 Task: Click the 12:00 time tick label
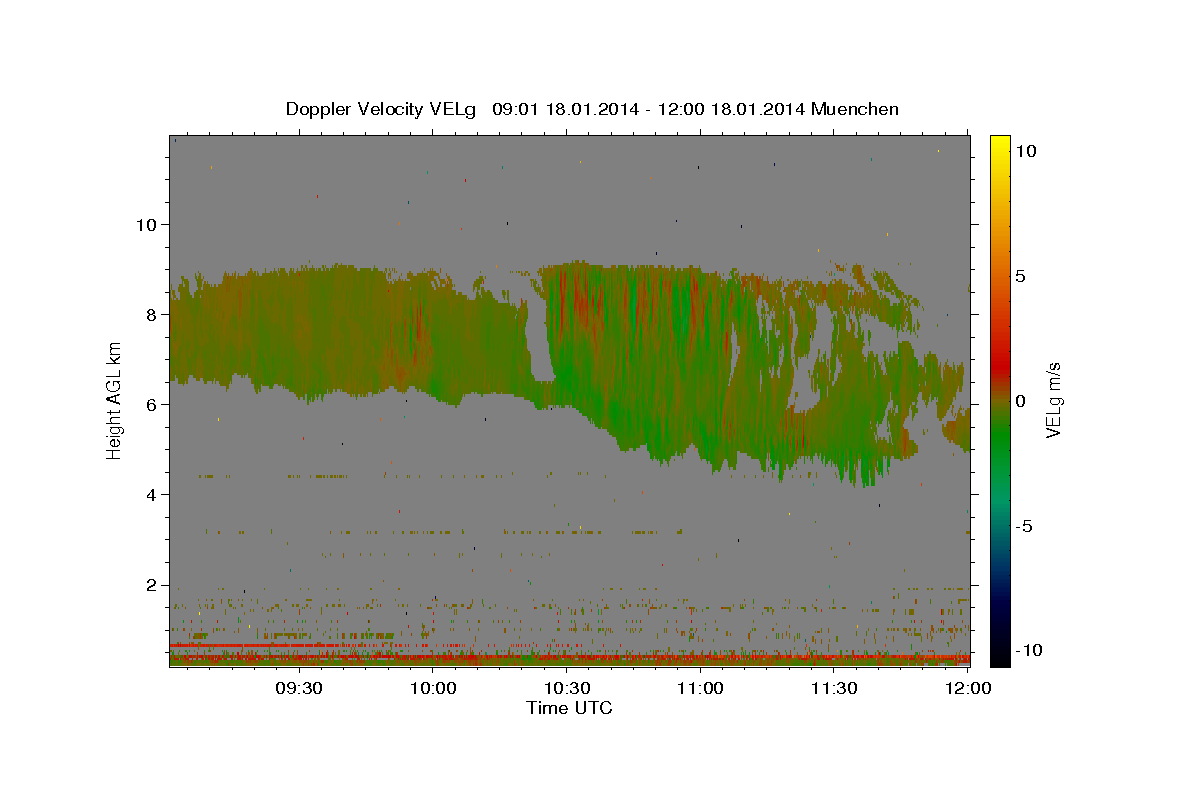point(967,688)
